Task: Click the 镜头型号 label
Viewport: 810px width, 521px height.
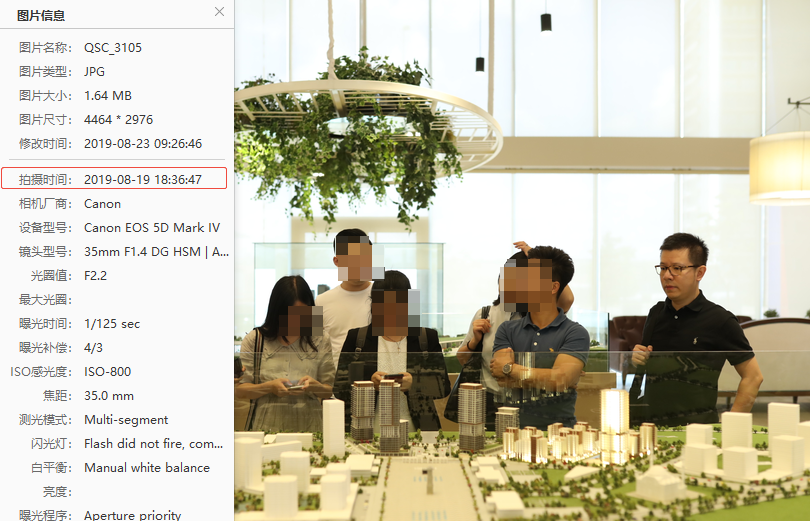Action: (x=45, y=252)
